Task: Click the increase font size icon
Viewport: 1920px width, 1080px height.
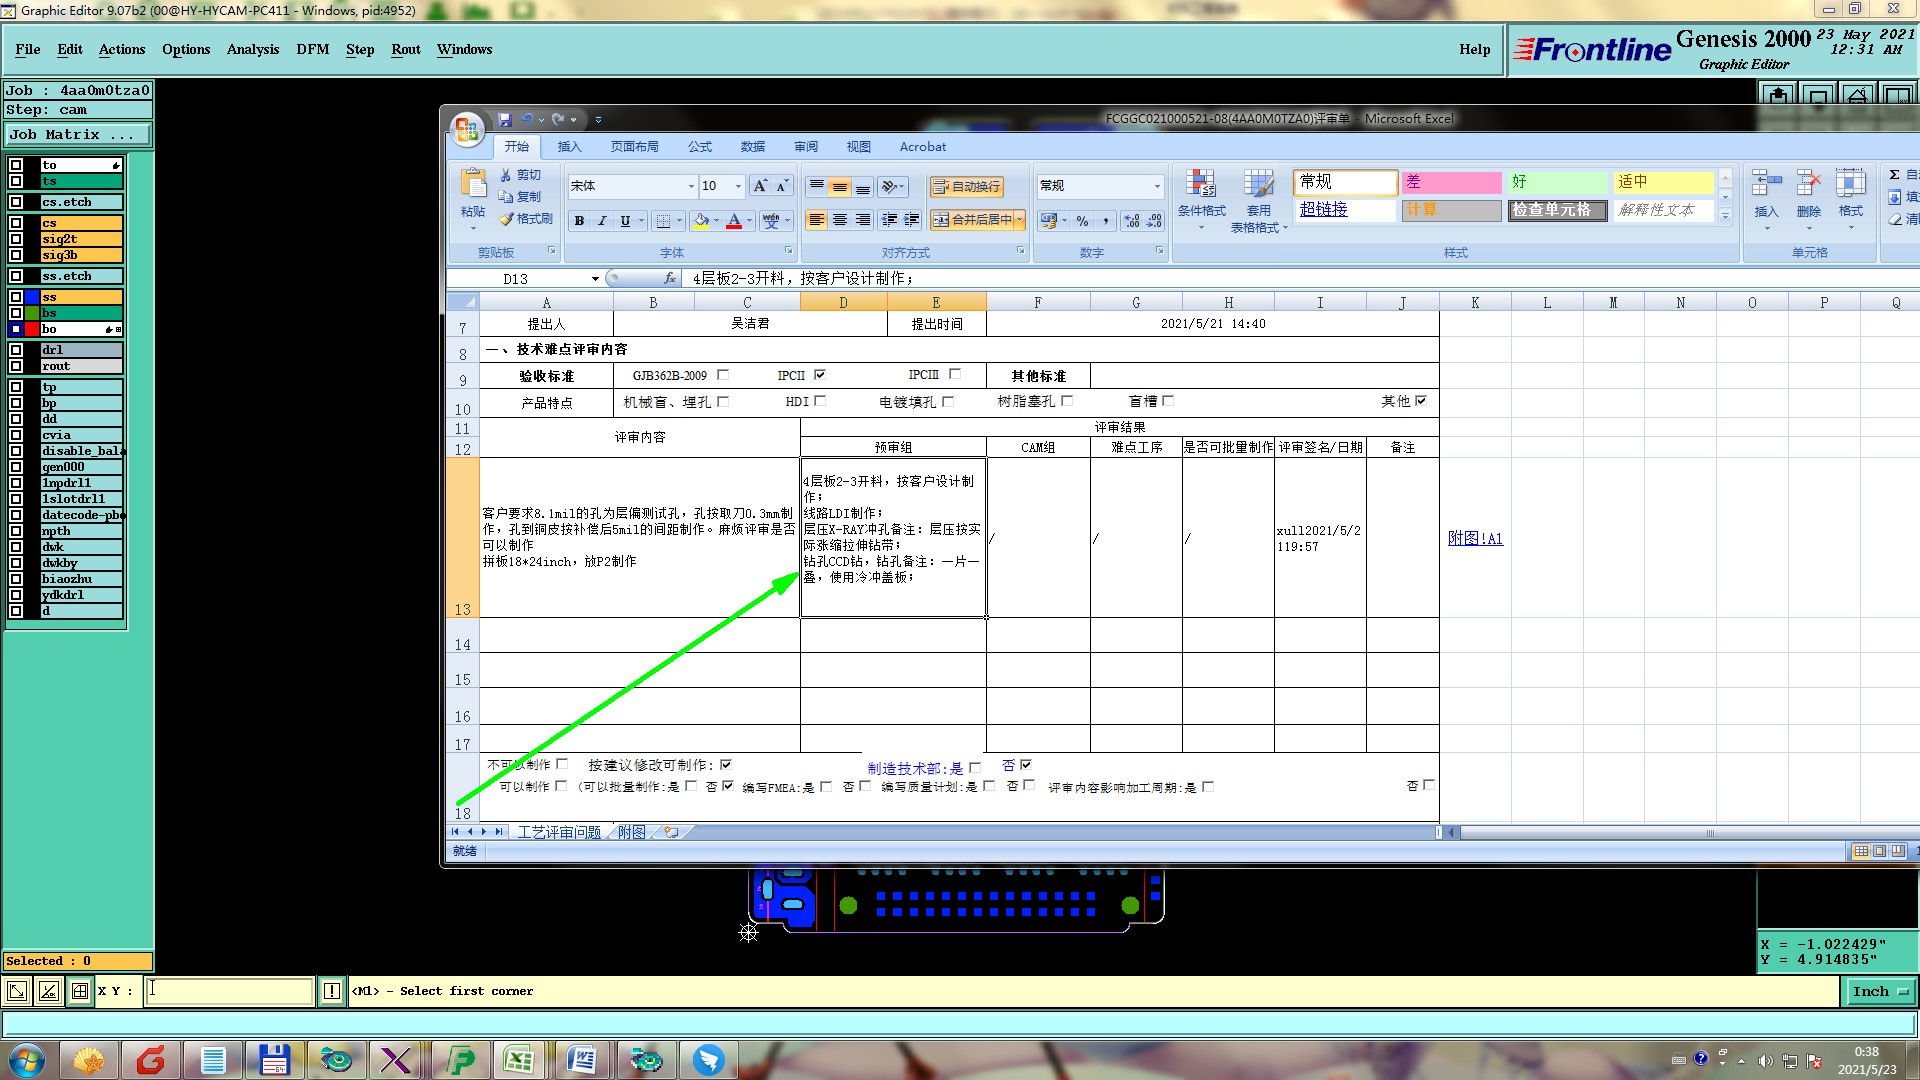Action: point(760,186)
